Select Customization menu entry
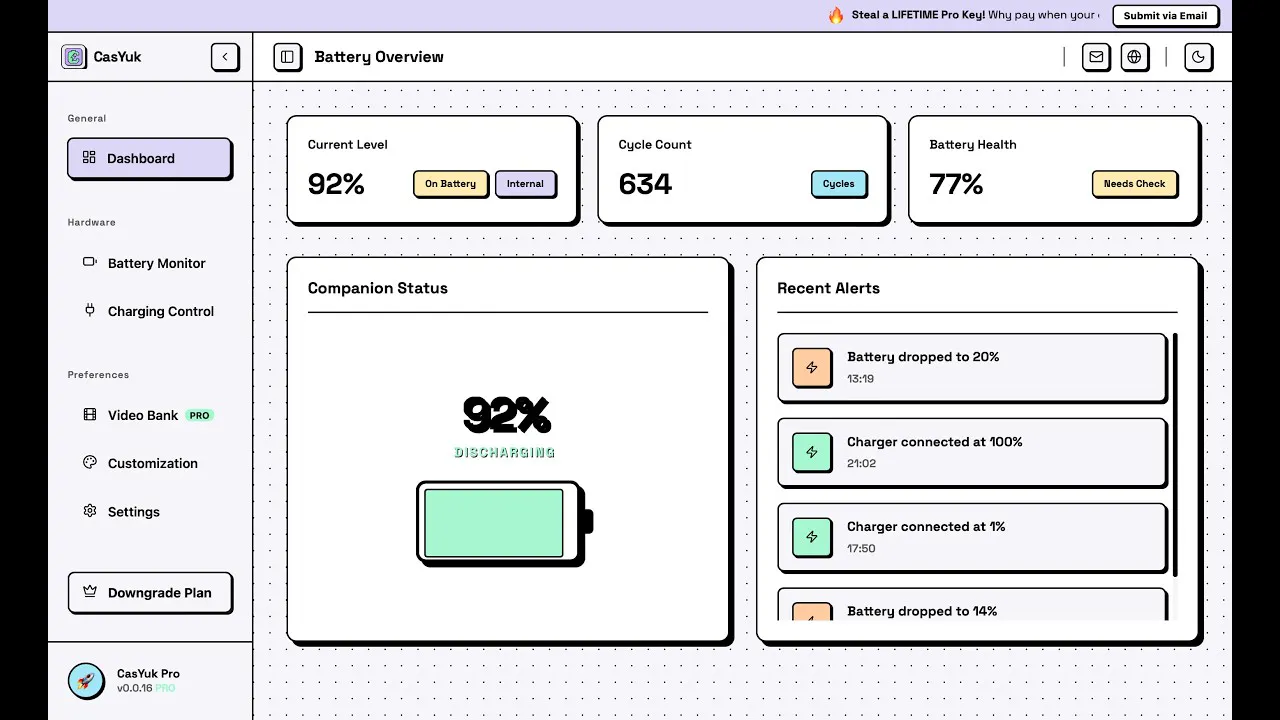Screen dimensions: 1280x720 coord(150,463)
